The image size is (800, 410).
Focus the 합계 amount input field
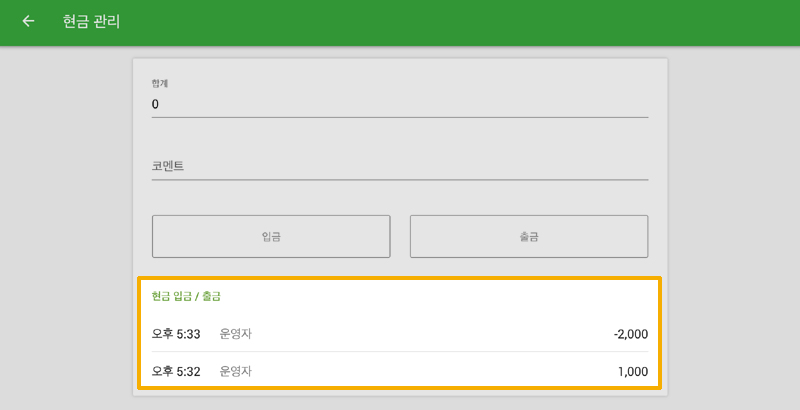pos(400,104)
